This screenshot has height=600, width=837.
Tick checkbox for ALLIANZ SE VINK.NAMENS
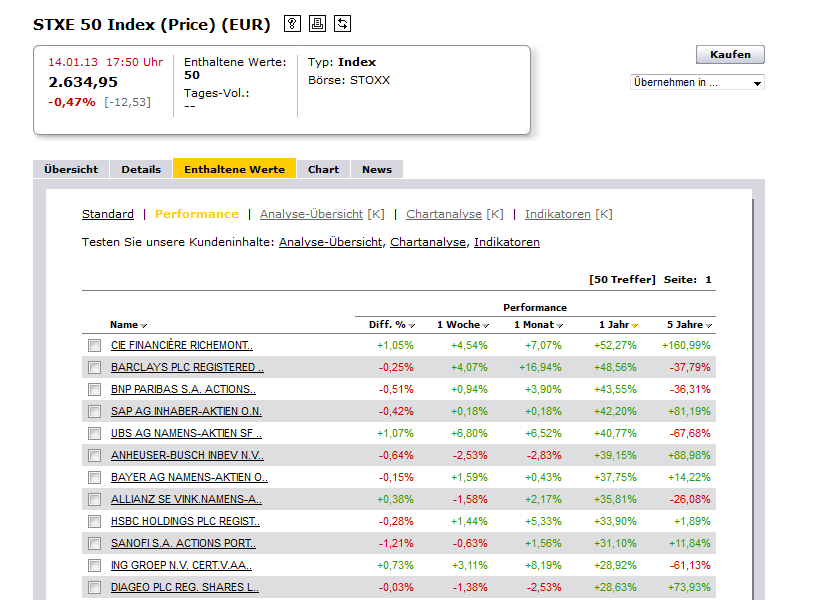pos(94,499)
